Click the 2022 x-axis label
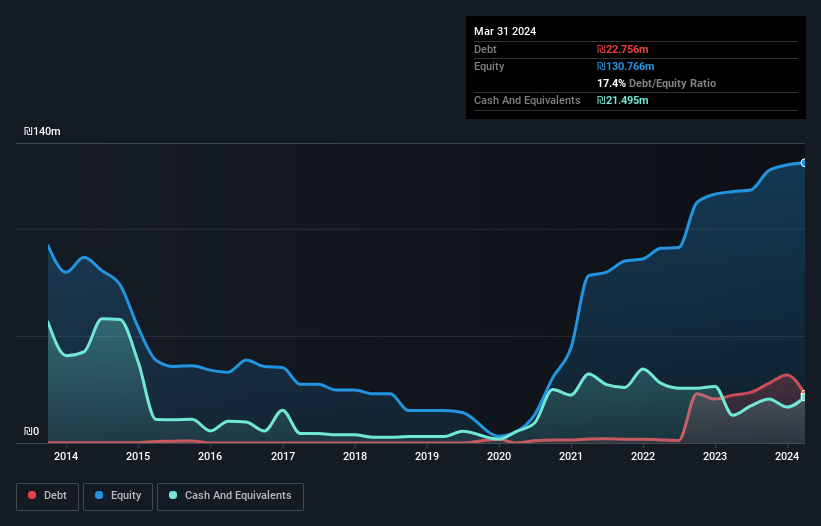The image size is (821, 526). pyautogui.click(x=643, y=456)
